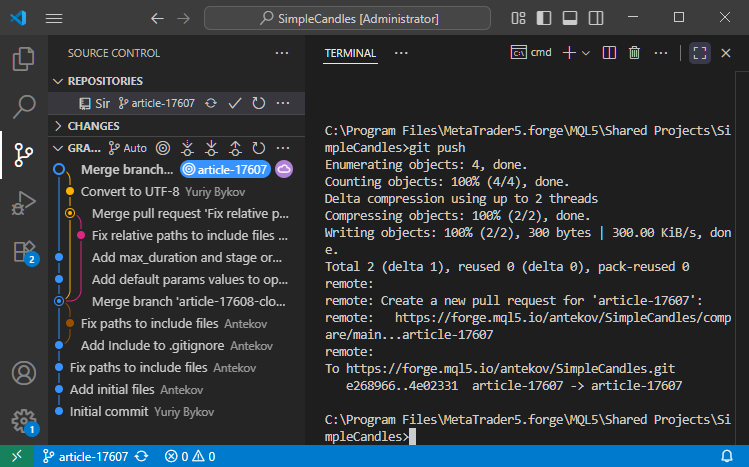Click the article-17607 branch badge in graph
The width and height of the screenshot is (749, 467).
pyautogui.click(x=225, y=170)
